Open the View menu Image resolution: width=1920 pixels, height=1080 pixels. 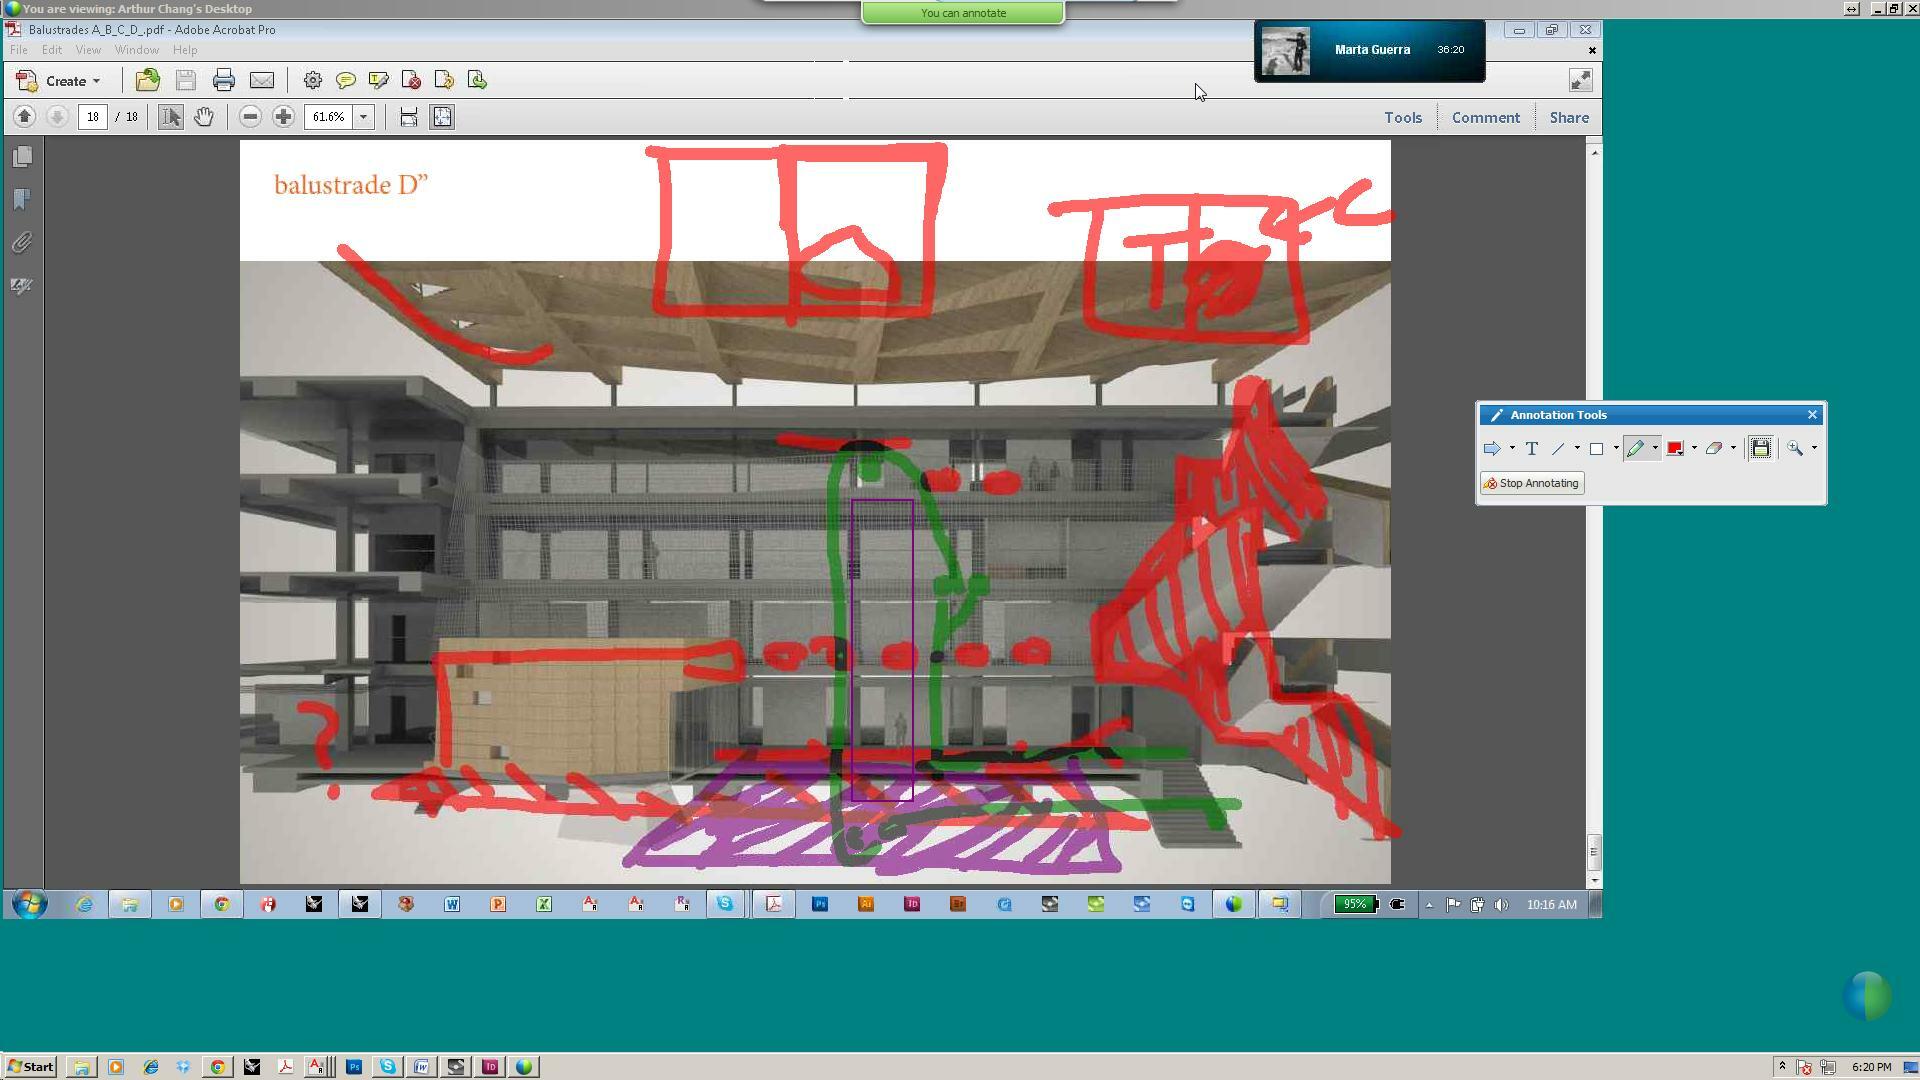tap(88, 50)
